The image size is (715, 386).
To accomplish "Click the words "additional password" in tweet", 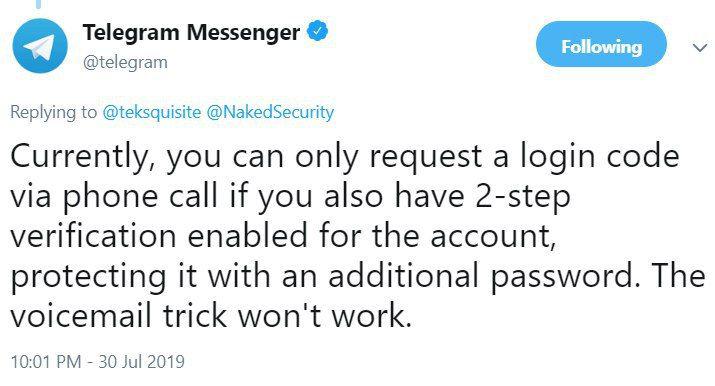I will tap(481, 277).
